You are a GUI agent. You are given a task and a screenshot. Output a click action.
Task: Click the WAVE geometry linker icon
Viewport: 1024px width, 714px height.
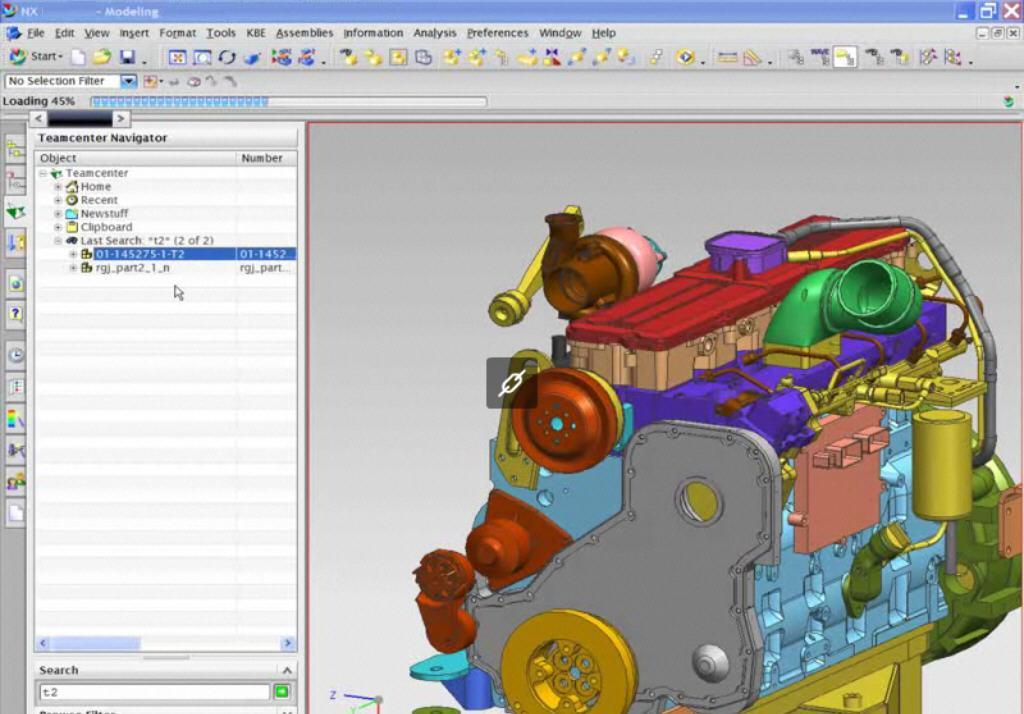tap(820, 57)
